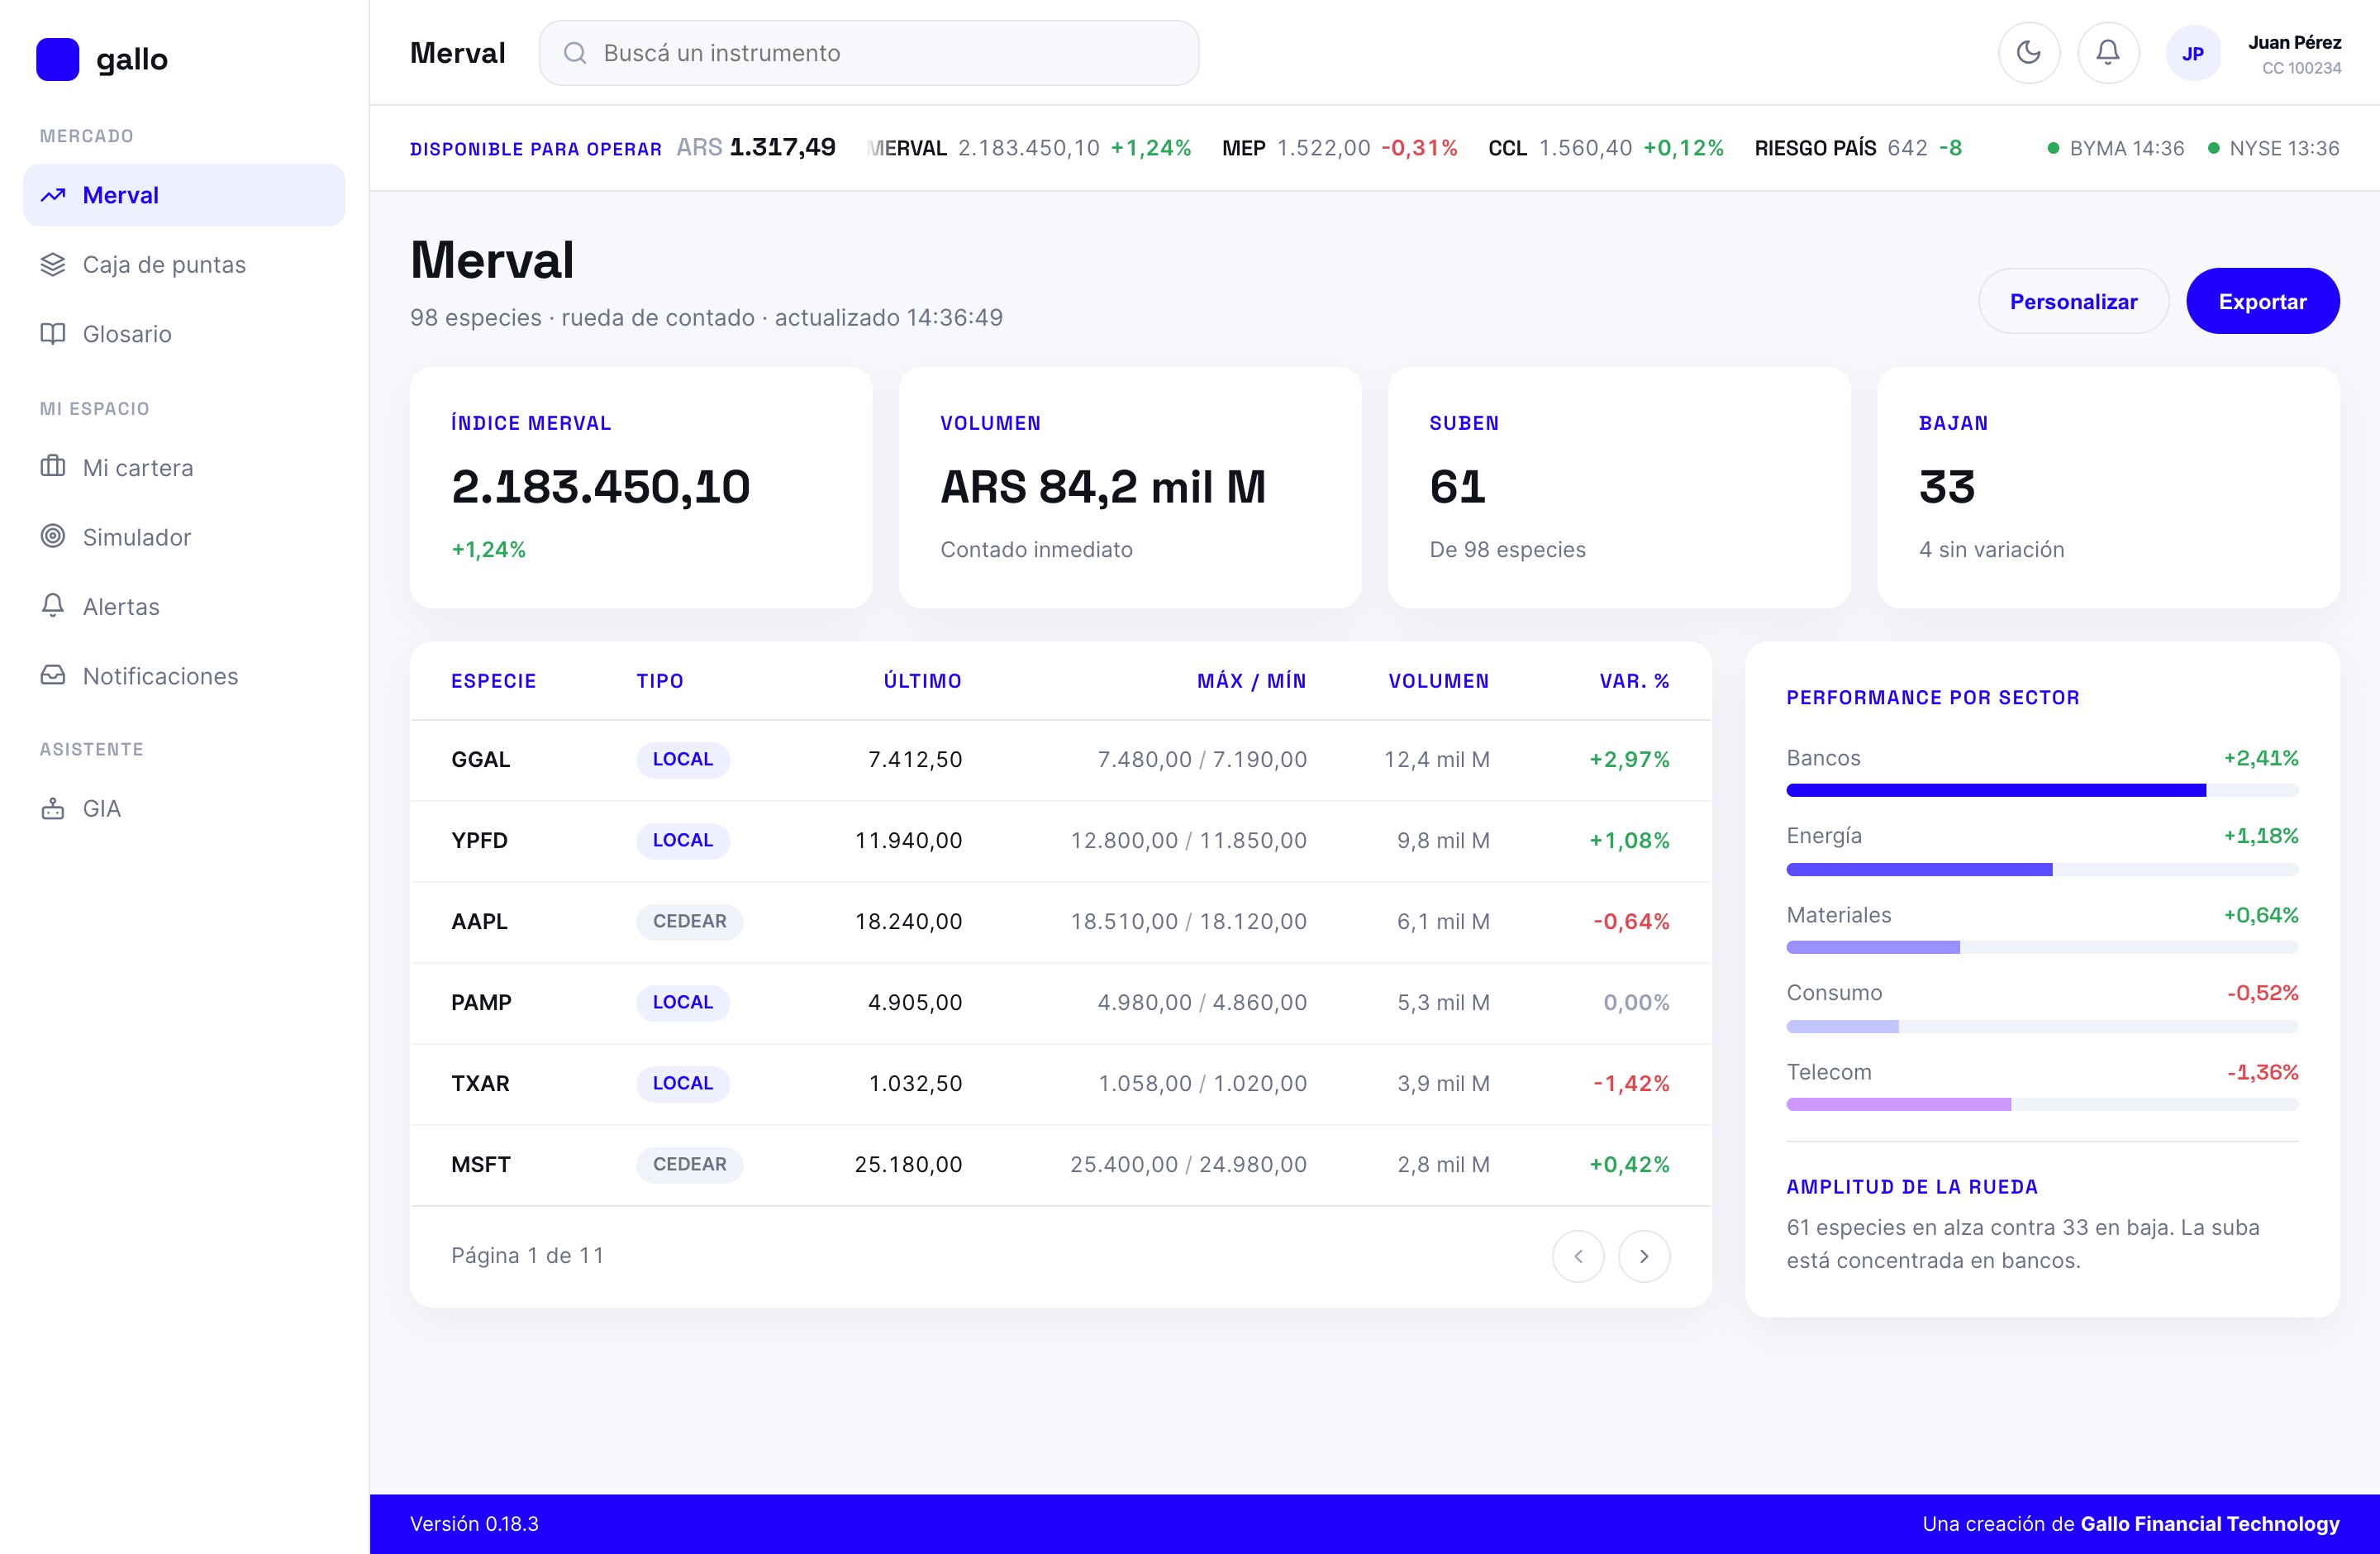The height and width of the screenshot is (1554, 2380).
Task: Click the gallo logo square
Action: coord(57,59)
